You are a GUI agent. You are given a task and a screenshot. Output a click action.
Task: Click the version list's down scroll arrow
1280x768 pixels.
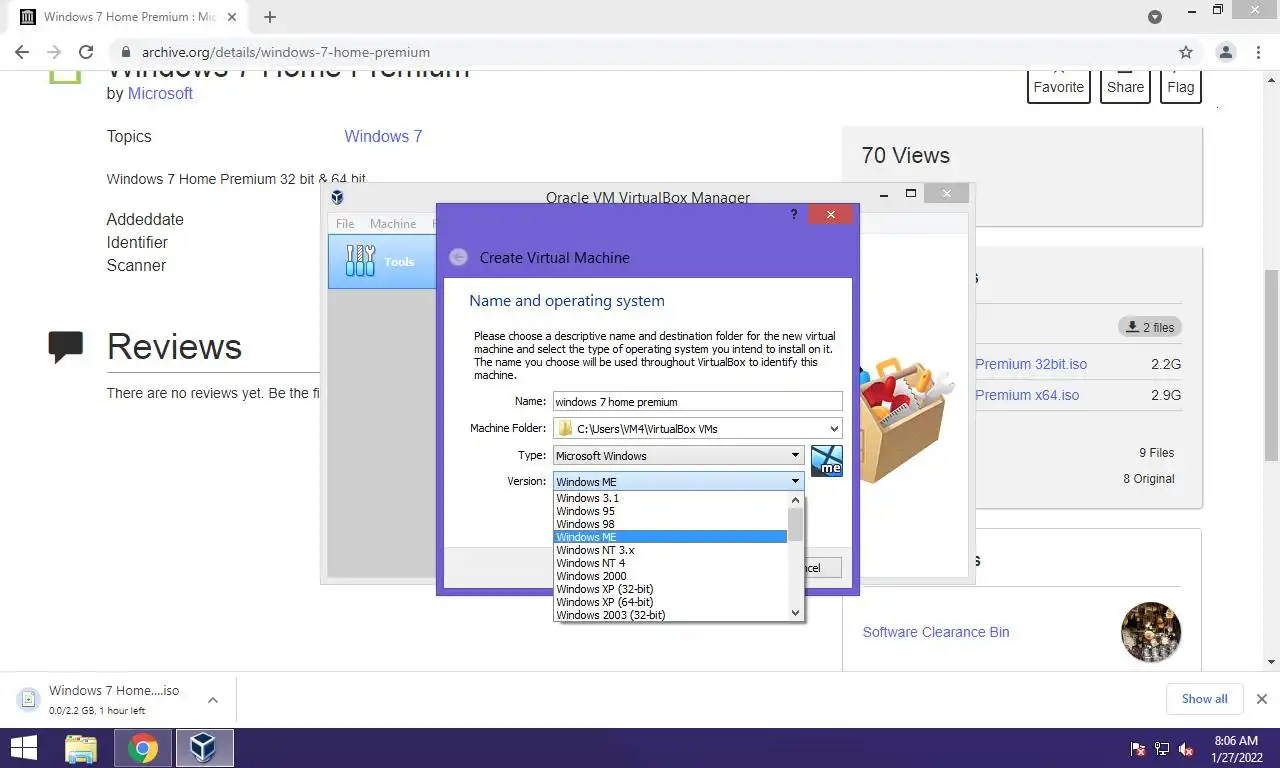(x=796, y=613)
